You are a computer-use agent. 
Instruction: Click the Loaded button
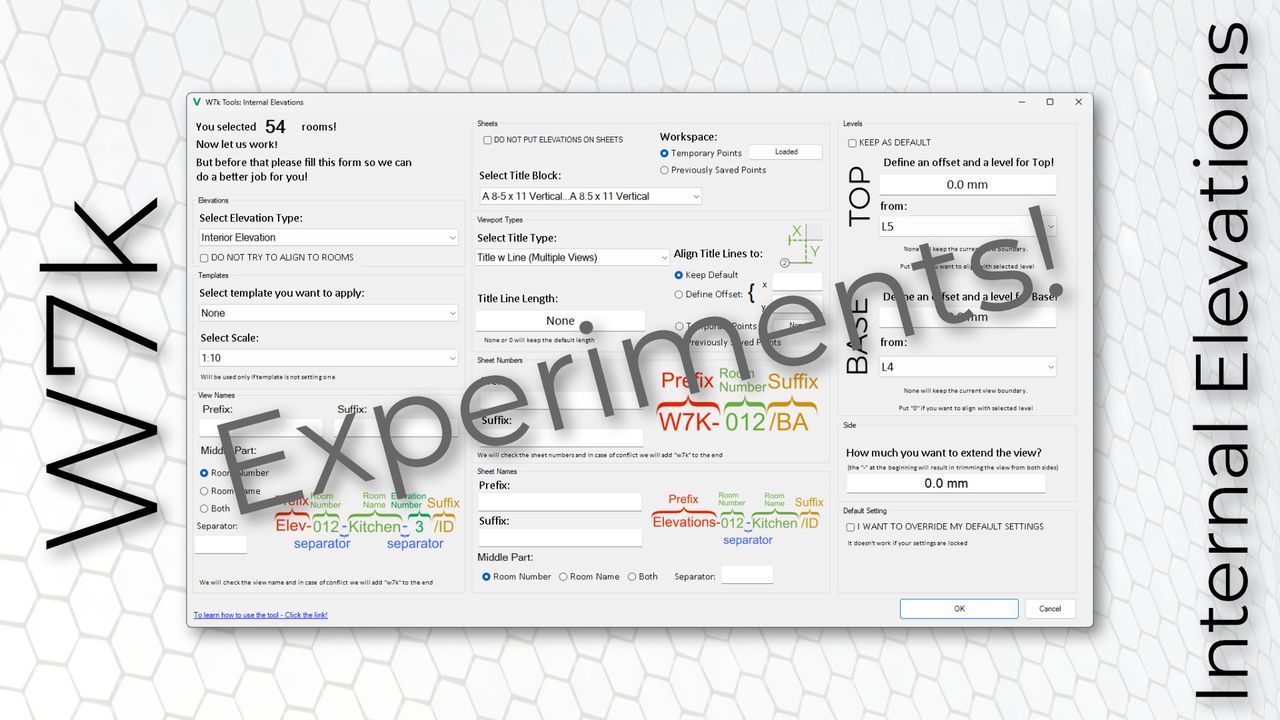(786, 152)
